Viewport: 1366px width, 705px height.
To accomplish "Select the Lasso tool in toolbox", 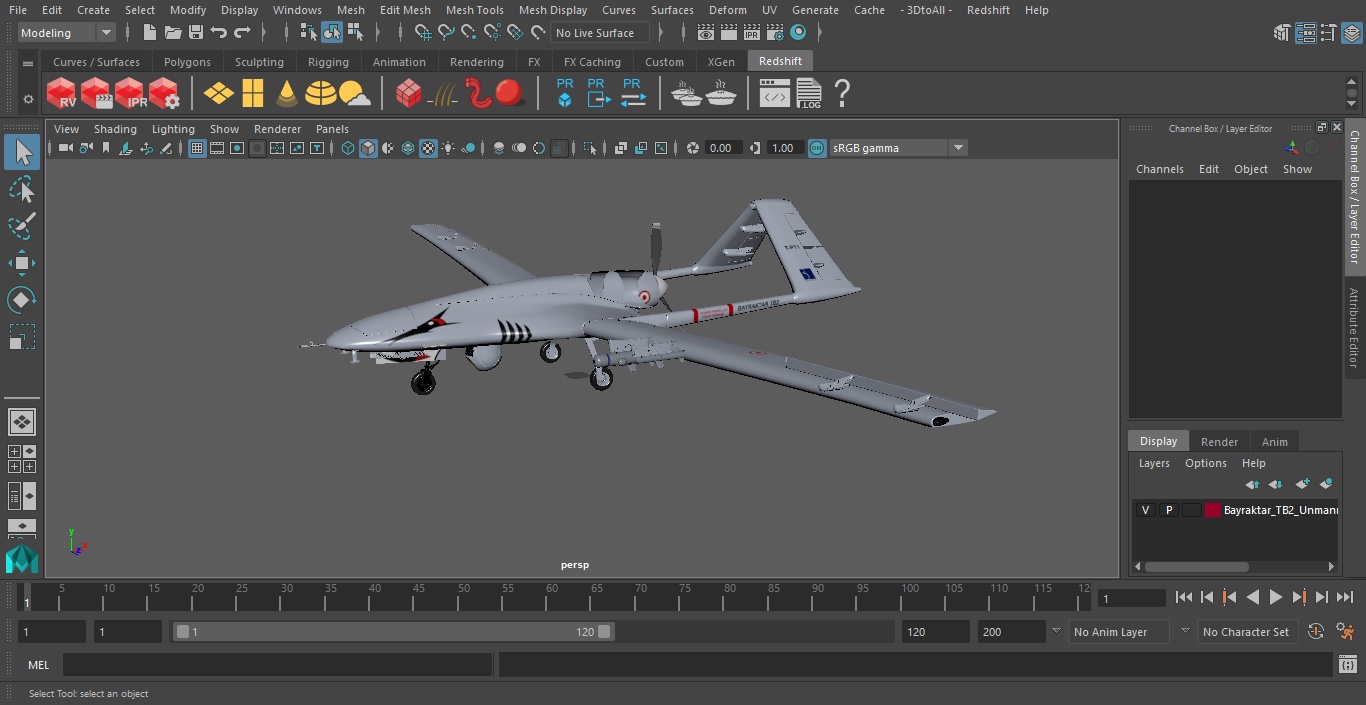I will [22, 189].
